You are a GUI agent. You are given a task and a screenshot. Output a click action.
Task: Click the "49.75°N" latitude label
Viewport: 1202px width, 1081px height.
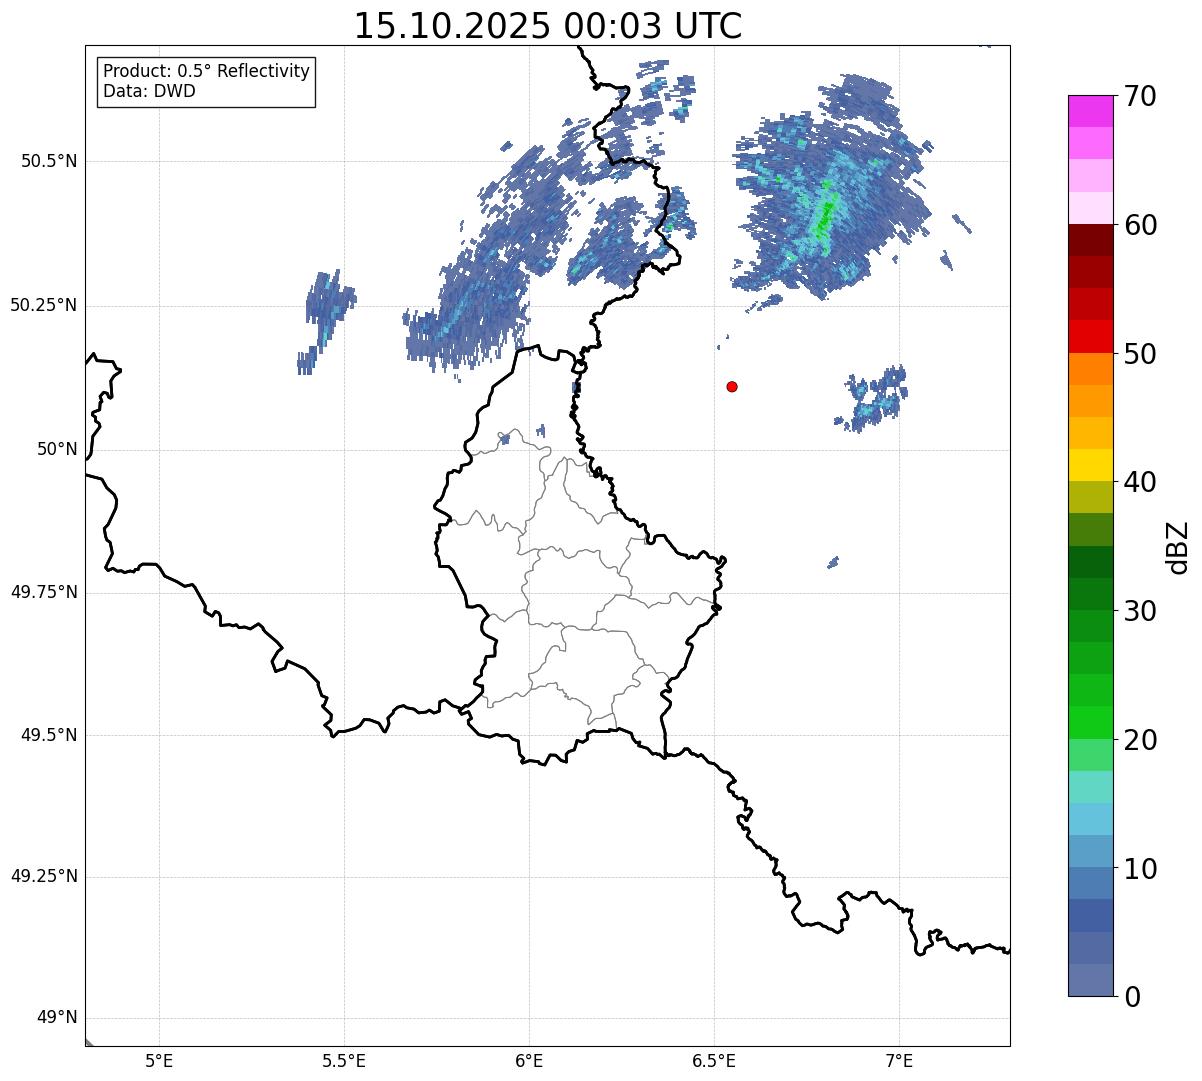tap(43, 592)
